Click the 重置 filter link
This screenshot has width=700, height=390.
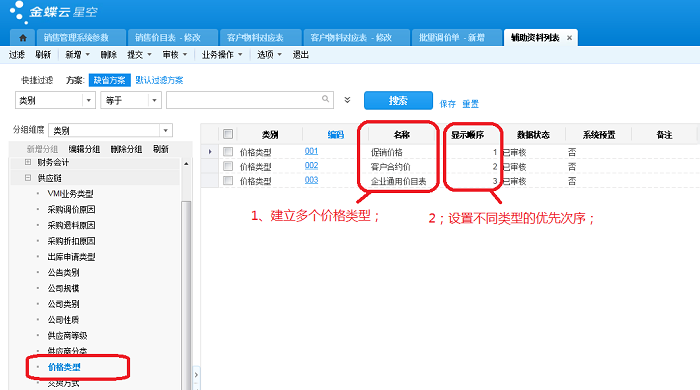pyautogui.click(x=470, y=104)
